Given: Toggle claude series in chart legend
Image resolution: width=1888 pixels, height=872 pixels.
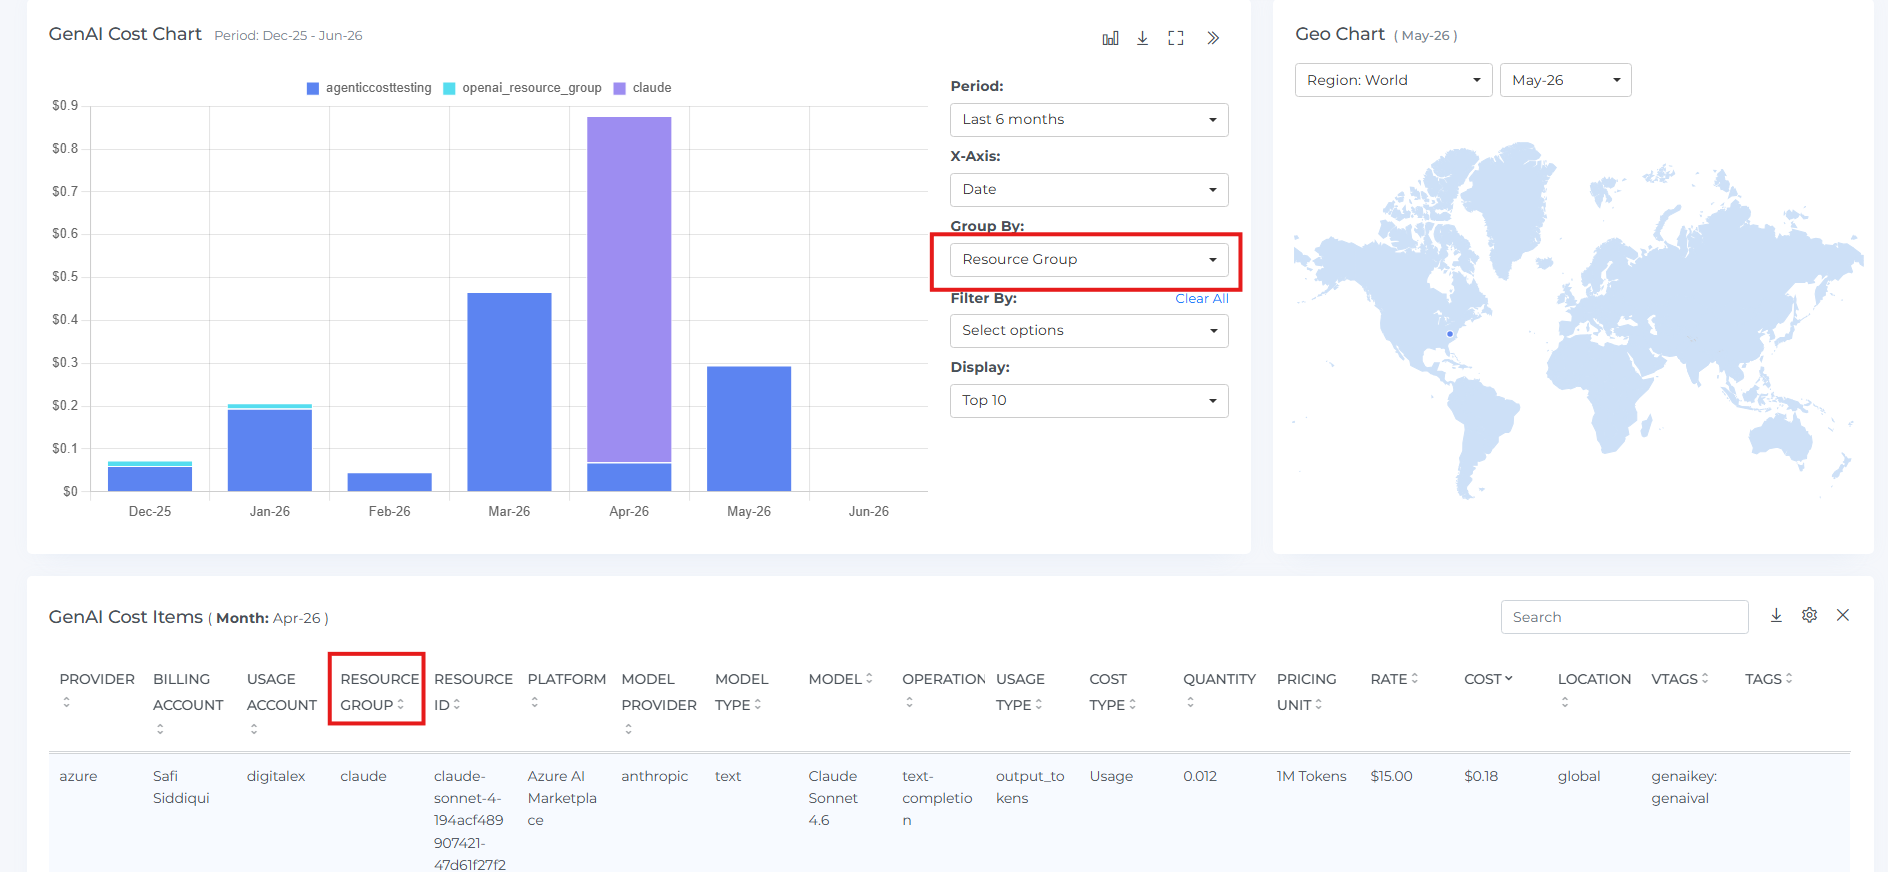Looking at the screenshot, I should click(642, 88).
